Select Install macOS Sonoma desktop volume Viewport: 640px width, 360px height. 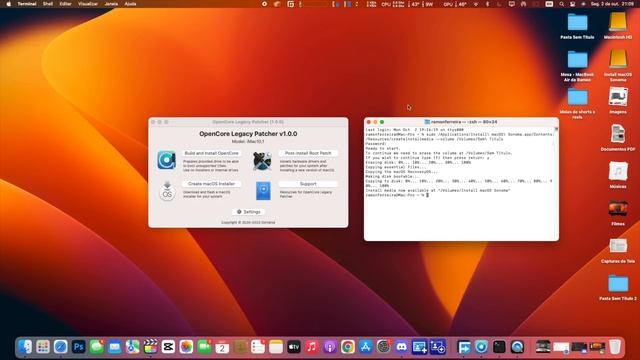click(x=618, y=65)
